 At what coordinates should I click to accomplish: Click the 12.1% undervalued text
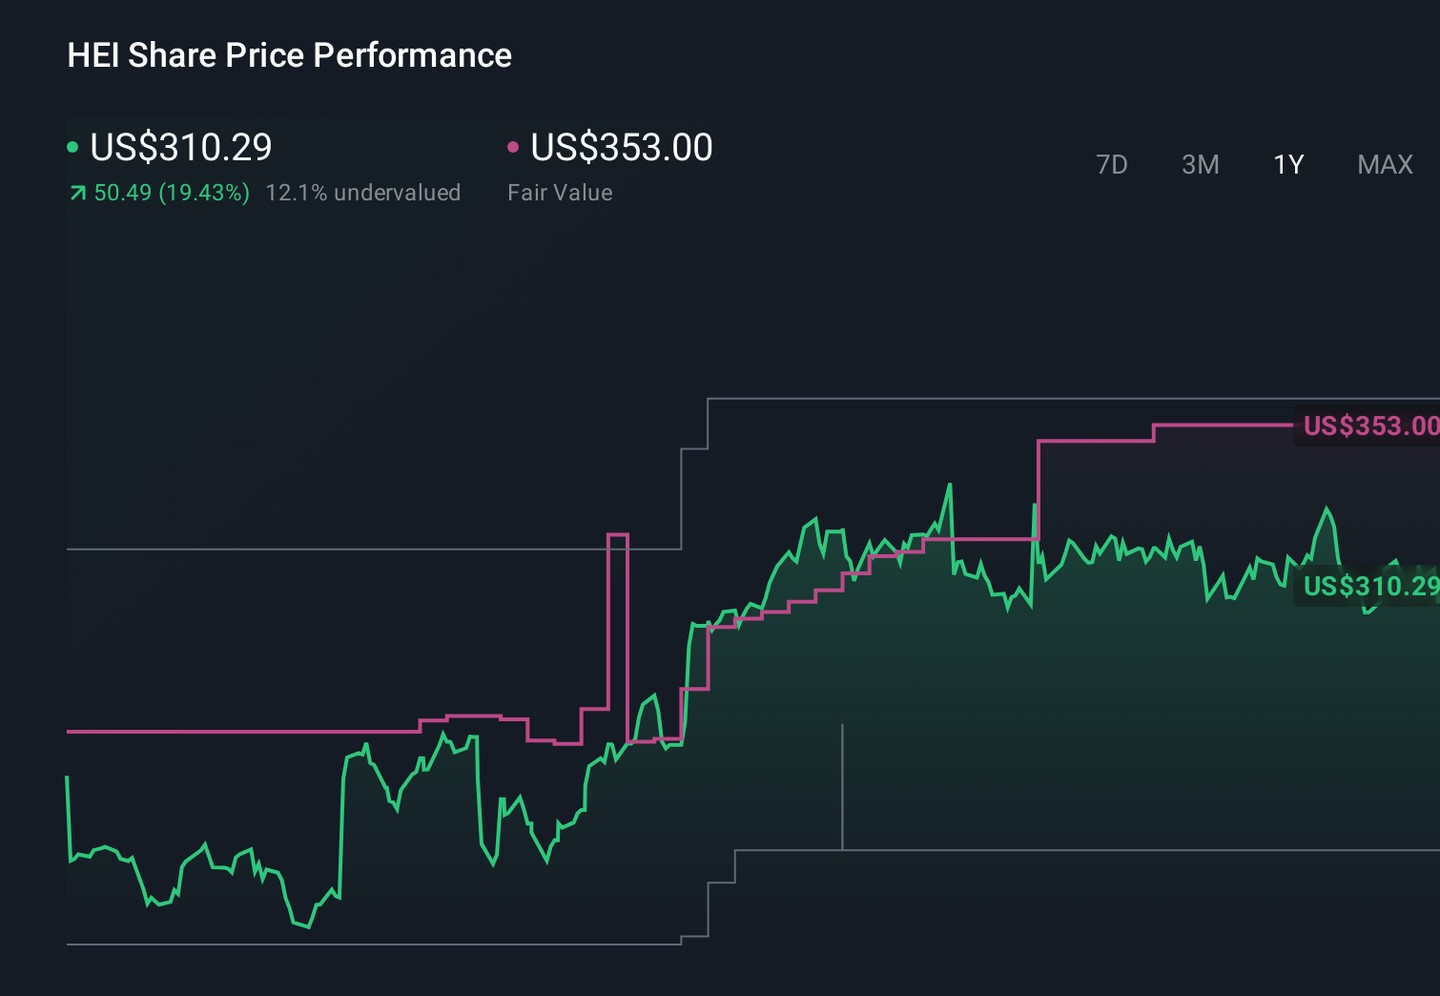[x=363, y=193]
